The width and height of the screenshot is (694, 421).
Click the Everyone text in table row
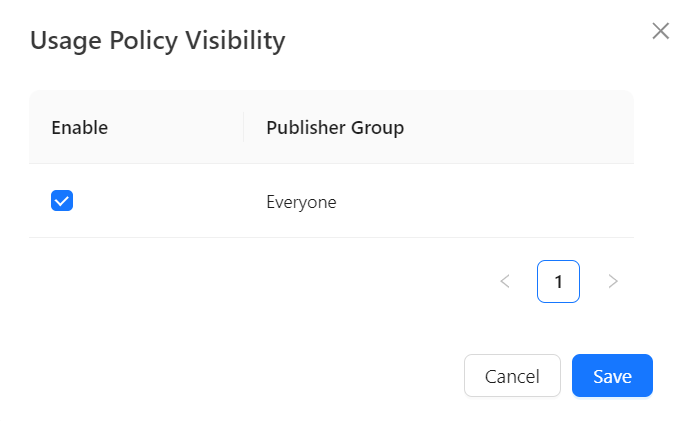302,202
